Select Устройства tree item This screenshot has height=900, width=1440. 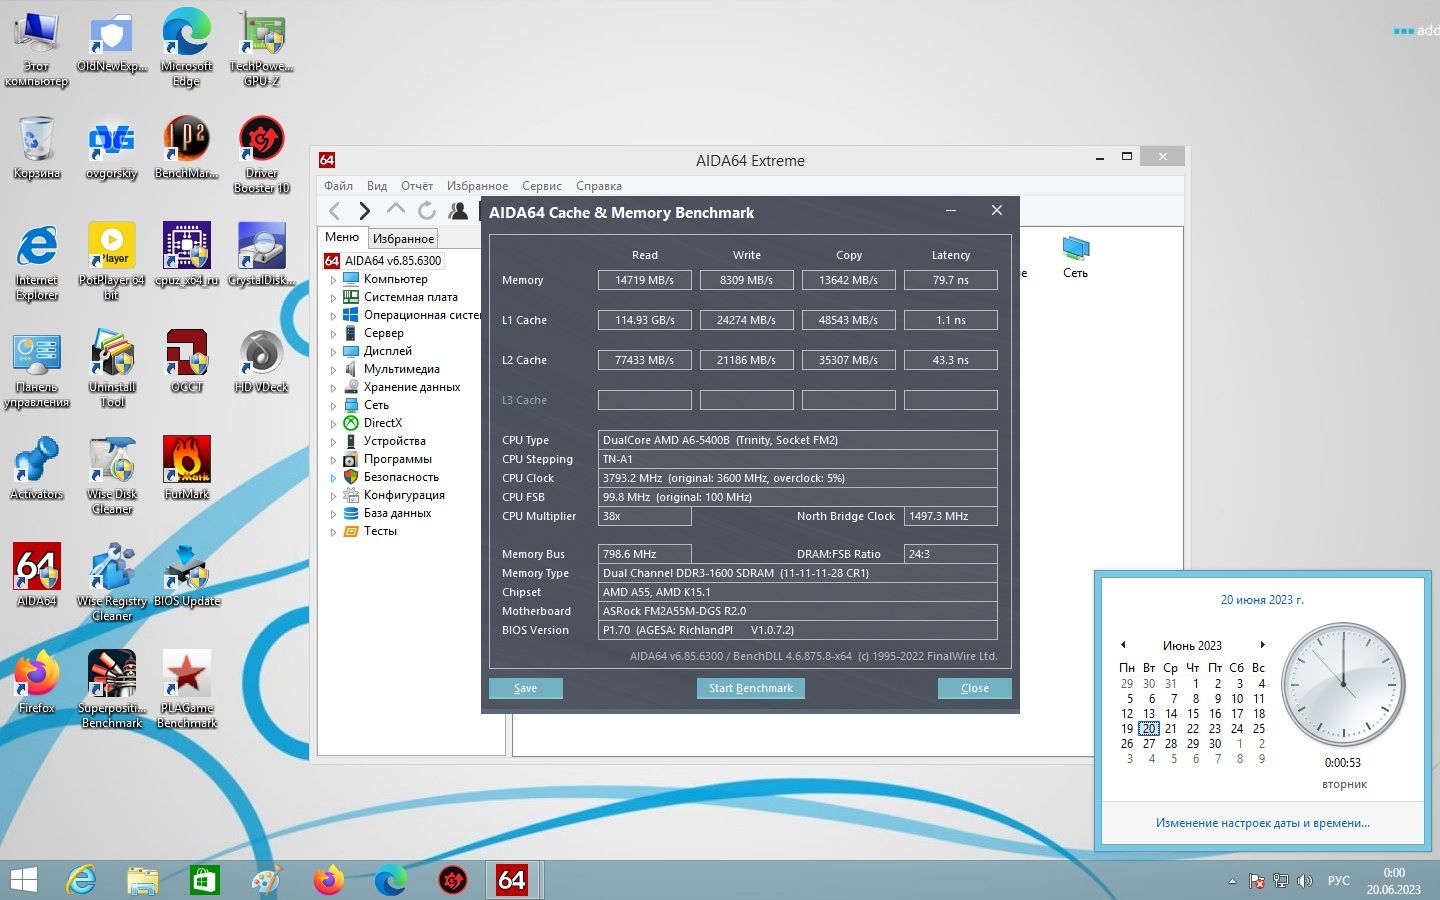pyautogui.click(x=395, y=441)
